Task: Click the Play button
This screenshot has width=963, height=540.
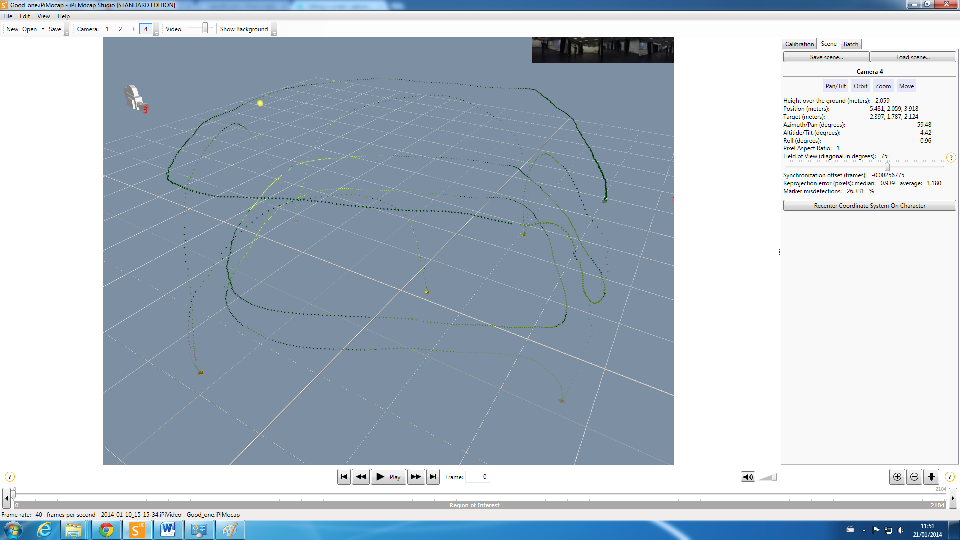Action: (x=388, y=477)
